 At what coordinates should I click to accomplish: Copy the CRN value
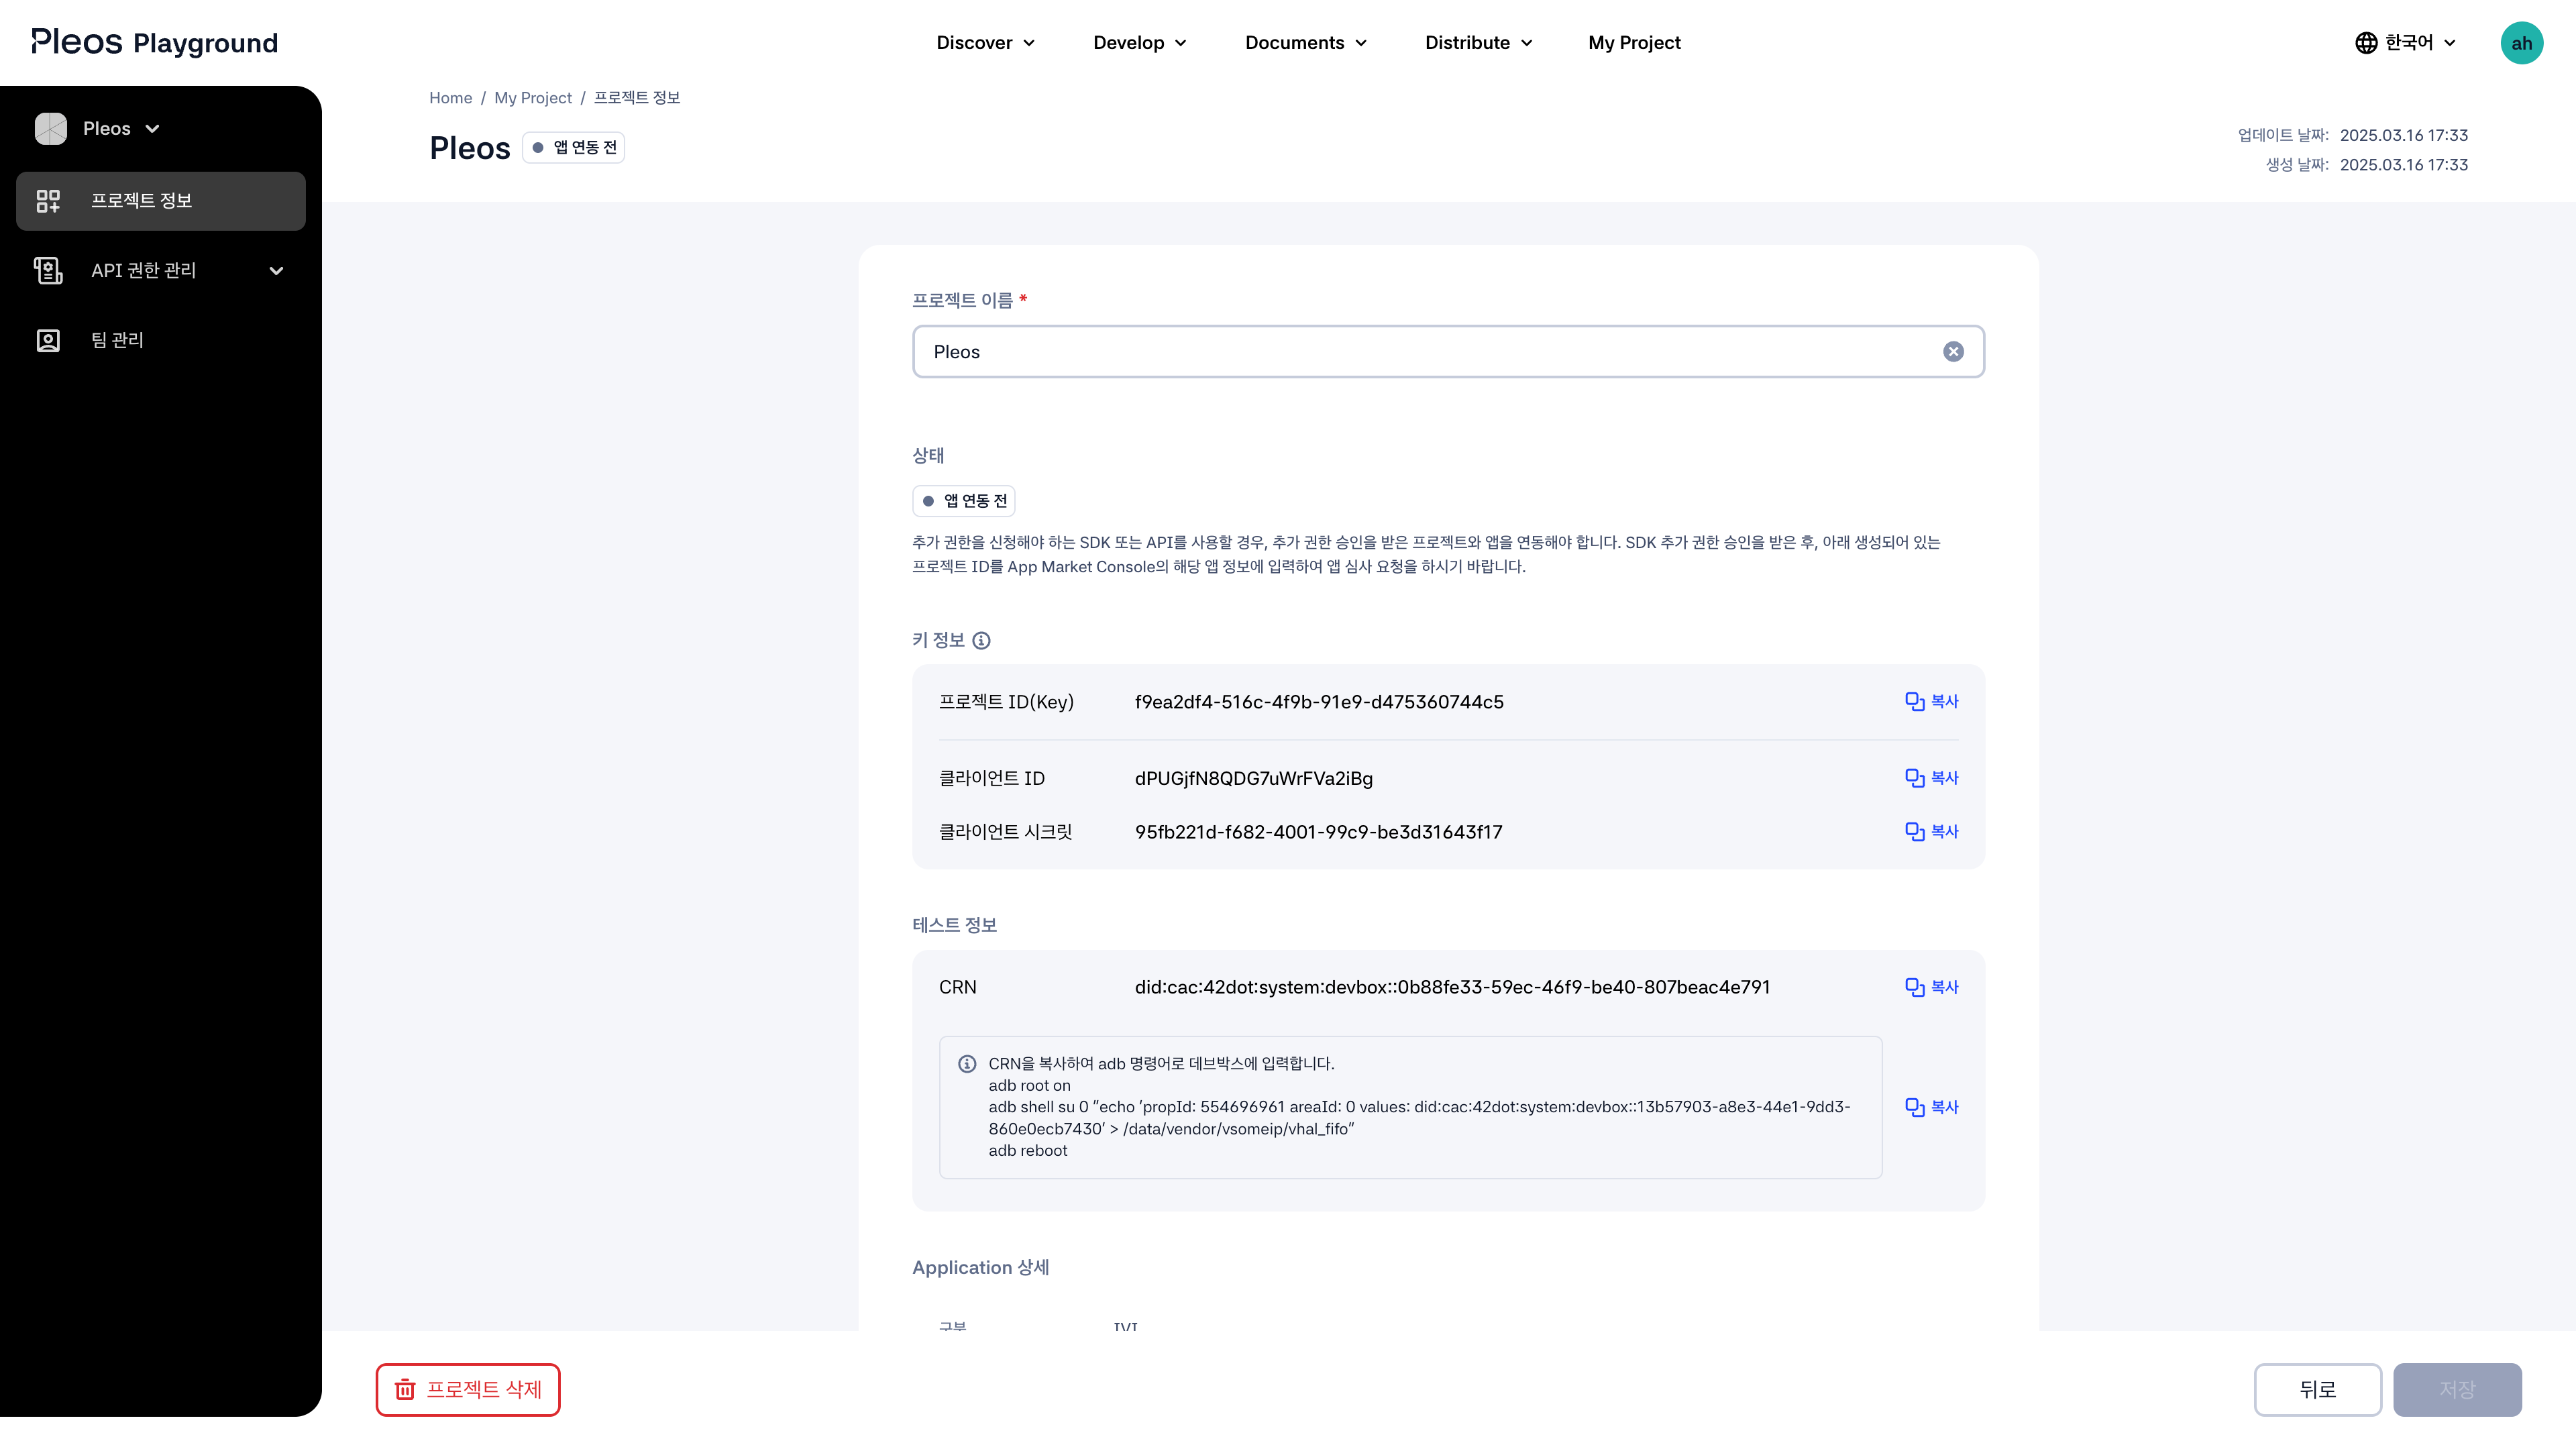[1931, 987]
